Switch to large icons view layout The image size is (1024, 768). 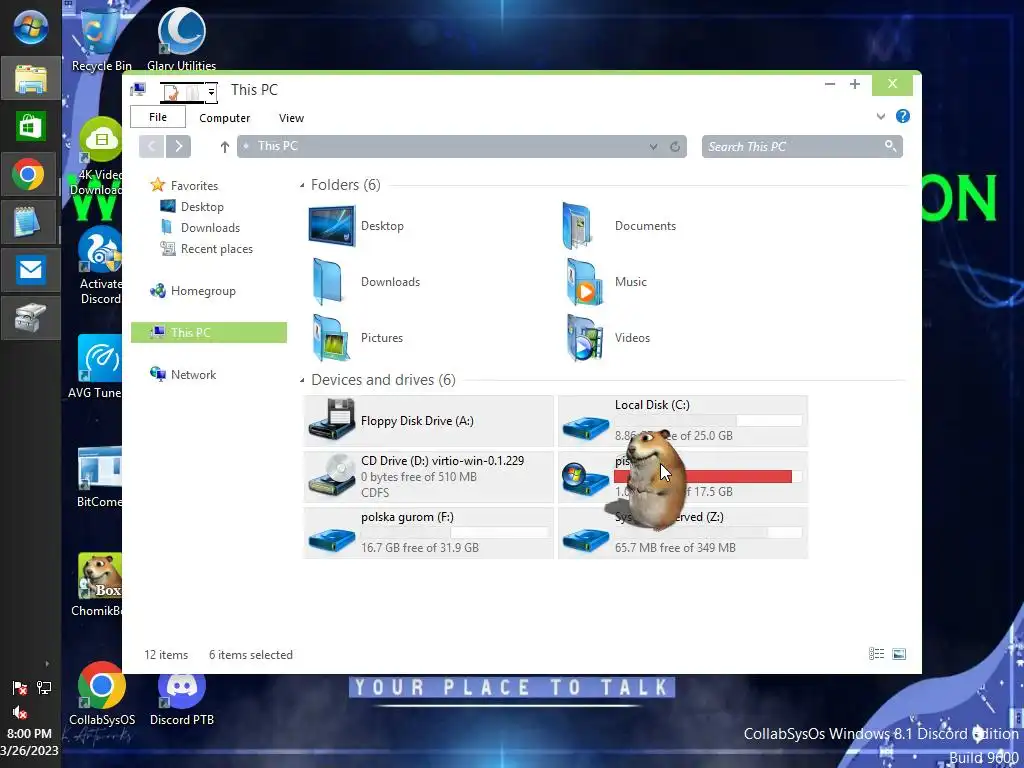tap(899, 654)
